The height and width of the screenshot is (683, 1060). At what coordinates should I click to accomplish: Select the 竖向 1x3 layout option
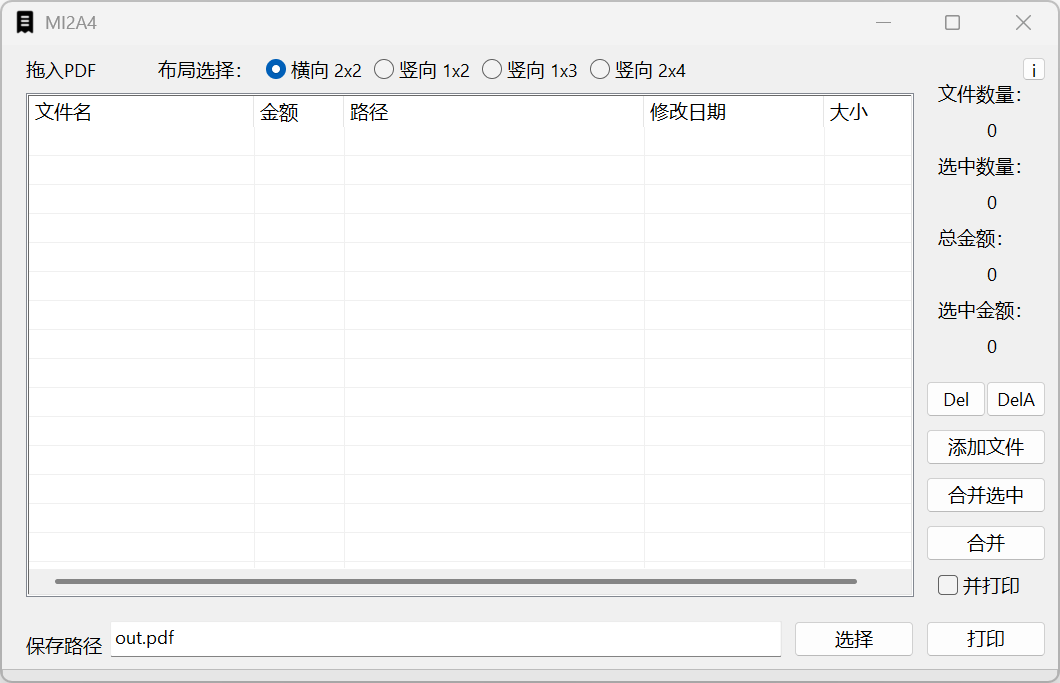(492, 70)
